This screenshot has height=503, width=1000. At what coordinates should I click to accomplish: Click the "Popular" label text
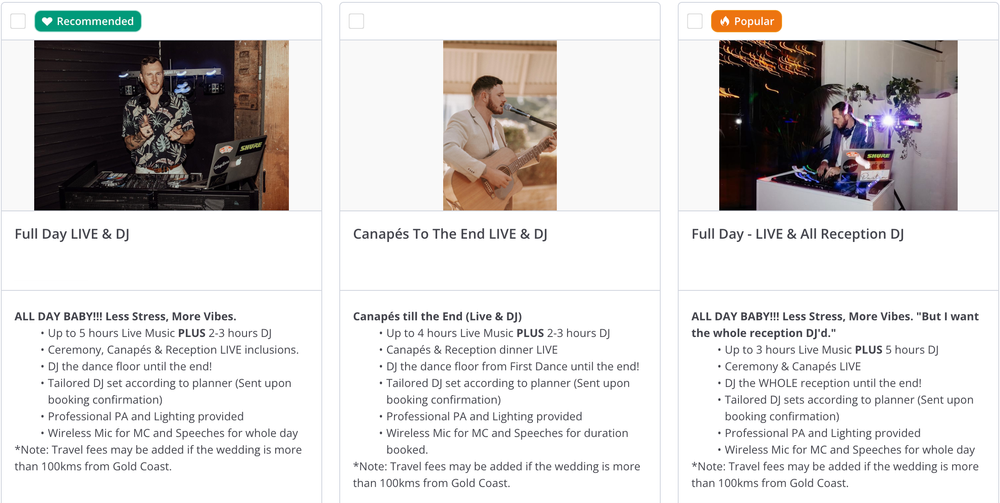tap(754, 21)
